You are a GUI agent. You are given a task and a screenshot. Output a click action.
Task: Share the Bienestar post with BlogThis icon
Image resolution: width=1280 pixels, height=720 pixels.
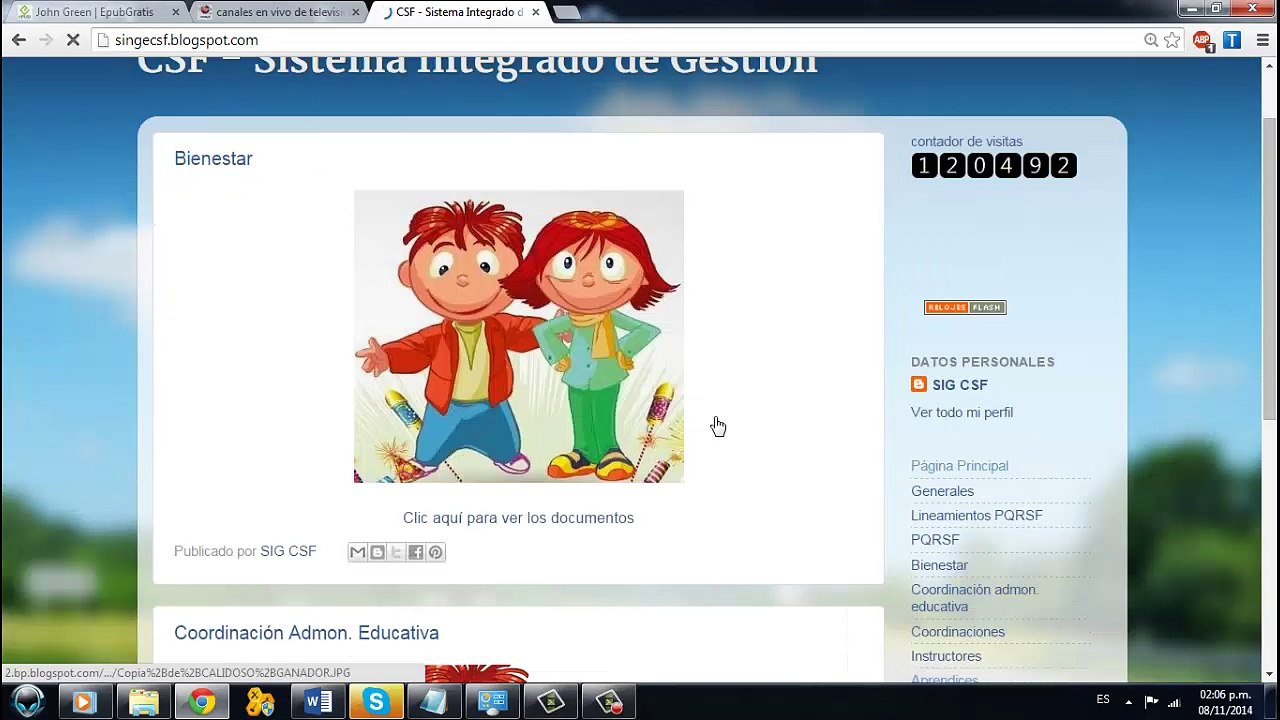(x=377, y=552)
